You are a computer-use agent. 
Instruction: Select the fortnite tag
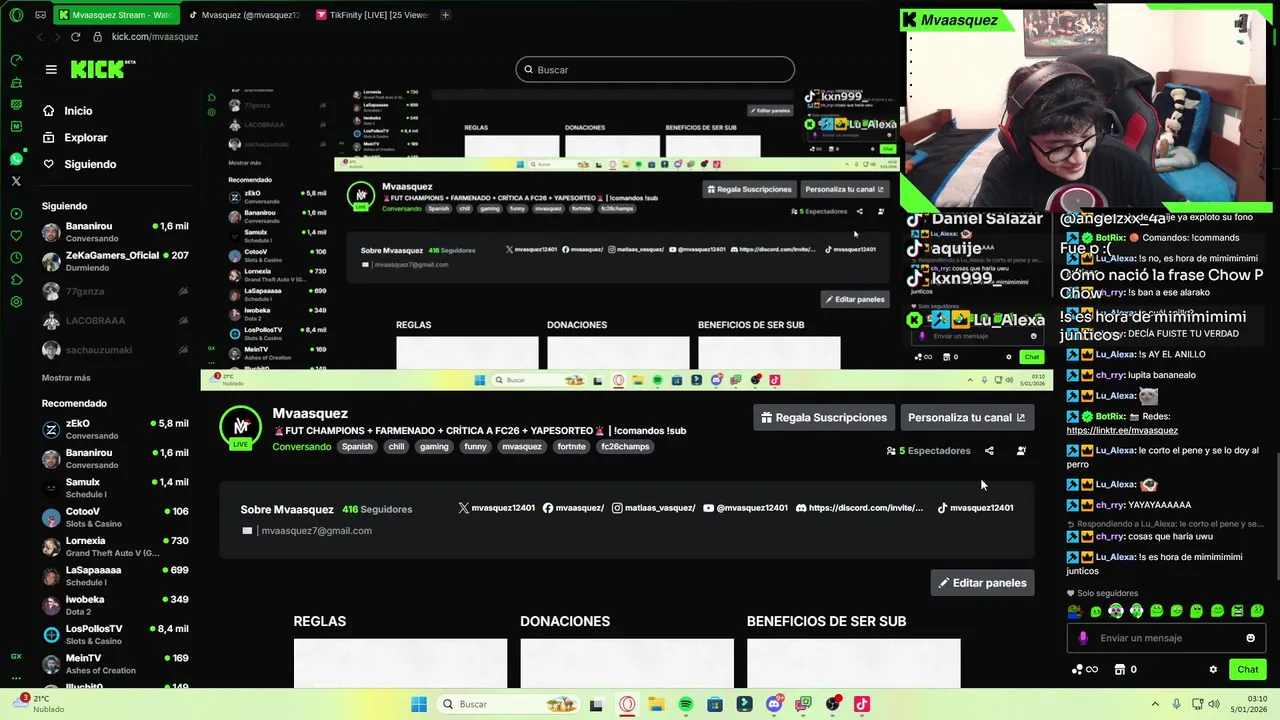pyautogui.click(x=572, y=447)
